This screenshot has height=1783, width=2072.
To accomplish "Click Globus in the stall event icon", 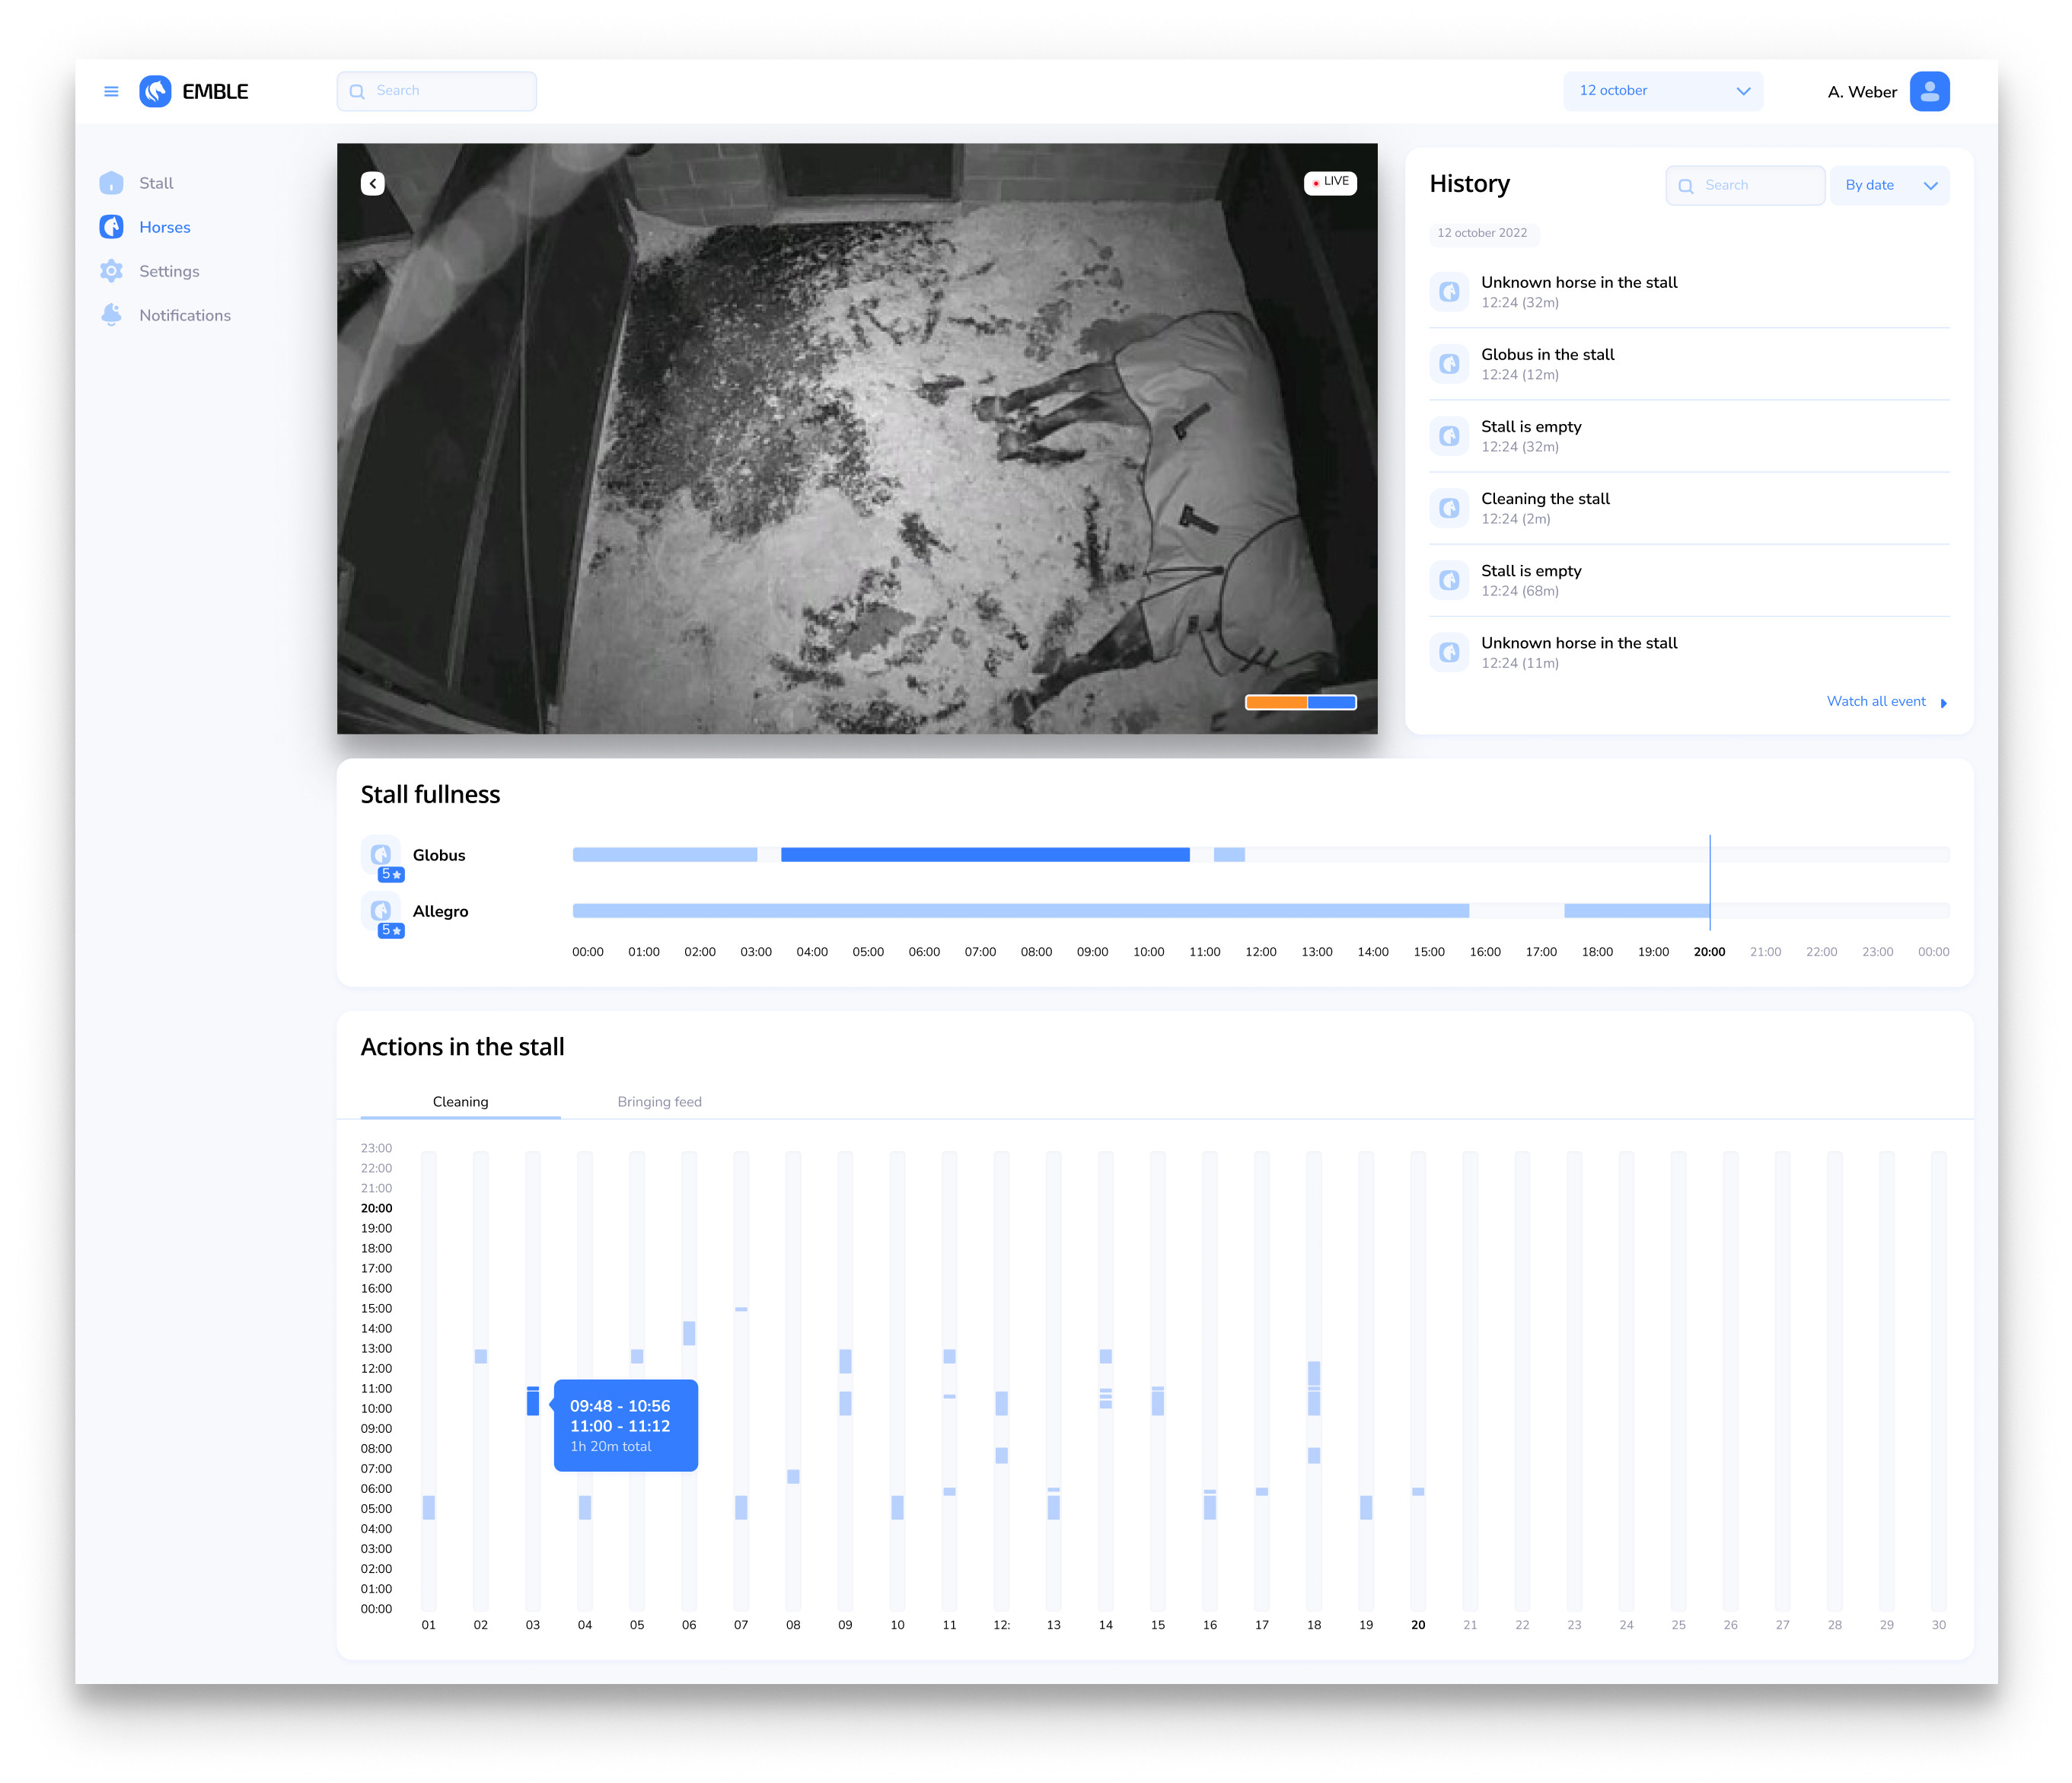I will [x=1449, y=364].
